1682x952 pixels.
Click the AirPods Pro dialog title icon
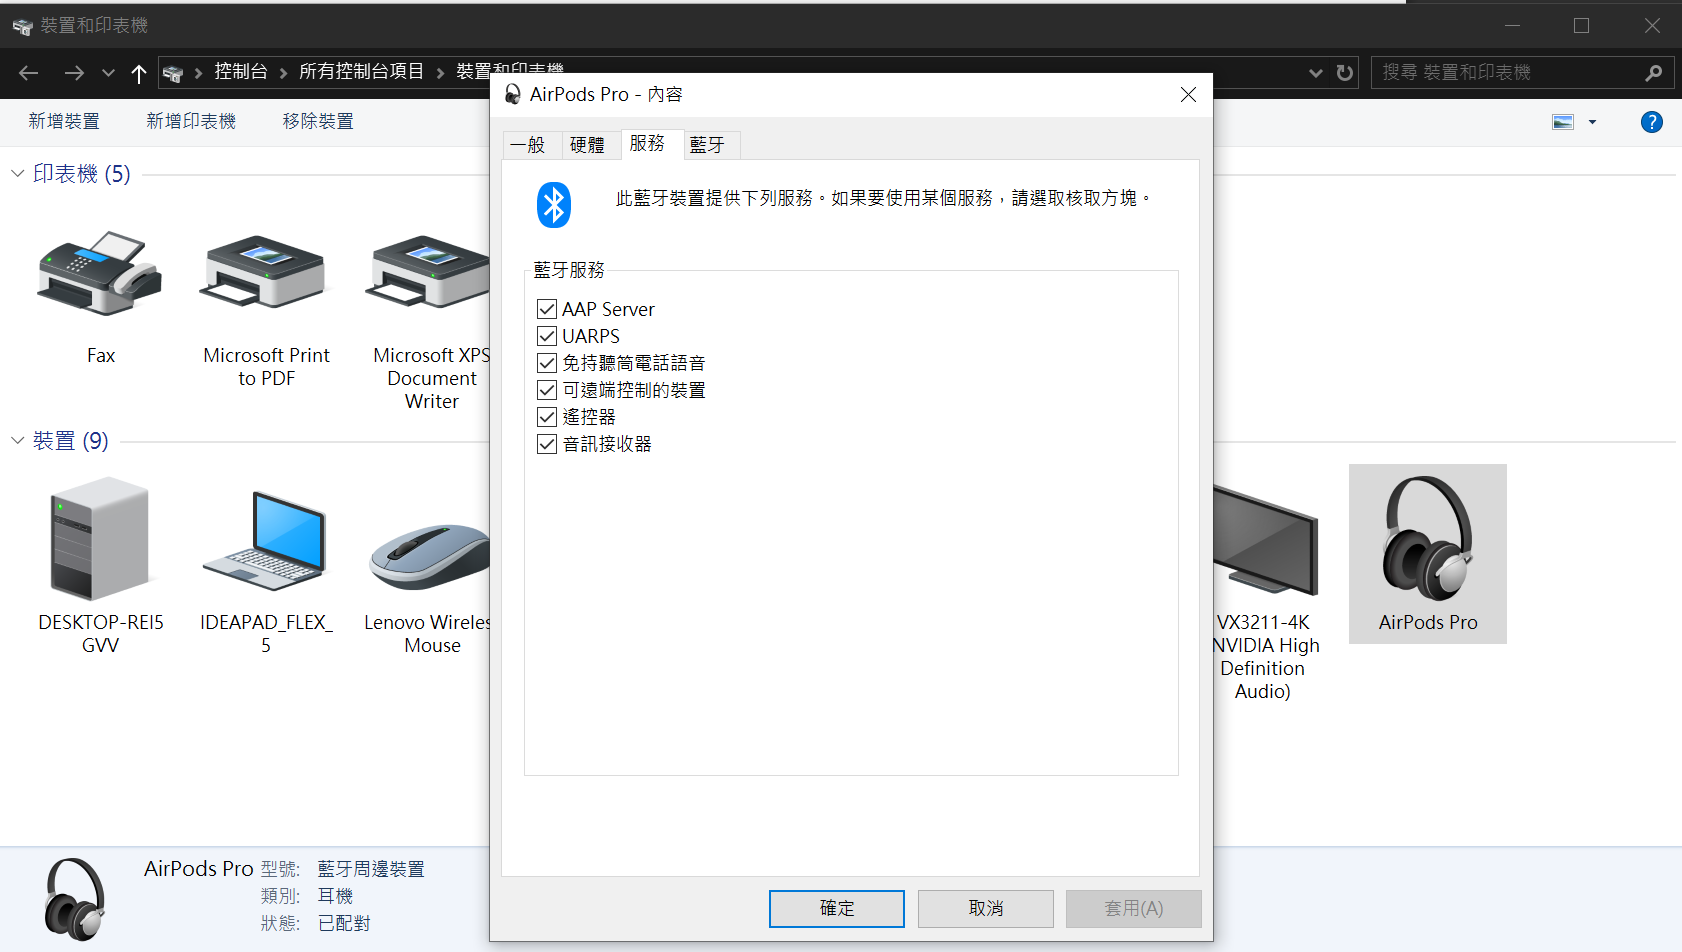pos(513,94)
